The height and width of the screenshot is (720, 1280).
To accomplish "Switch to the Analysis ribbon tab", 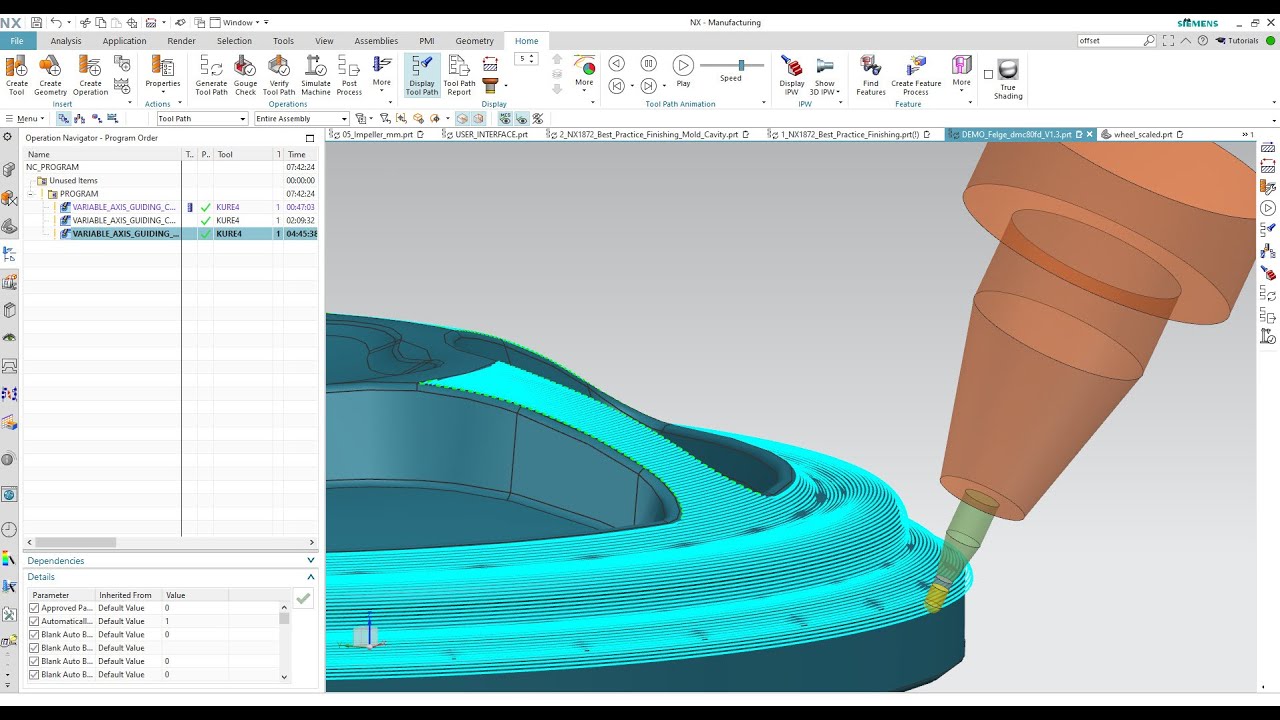I will 66,41.
